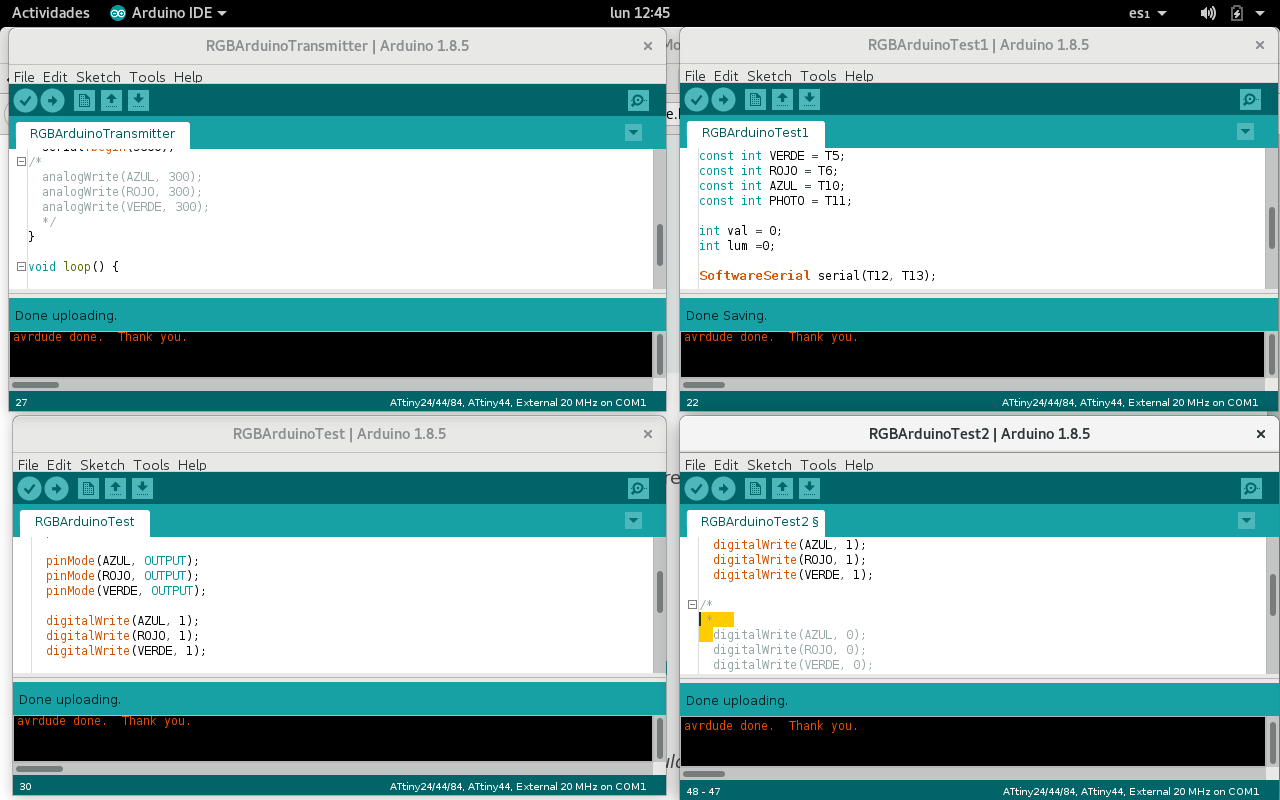The height and width of the screenshot is (800, 1280).
Task: Verify the sketch in the RGBArduinoTest window
Action: click(x=30, y=488)
